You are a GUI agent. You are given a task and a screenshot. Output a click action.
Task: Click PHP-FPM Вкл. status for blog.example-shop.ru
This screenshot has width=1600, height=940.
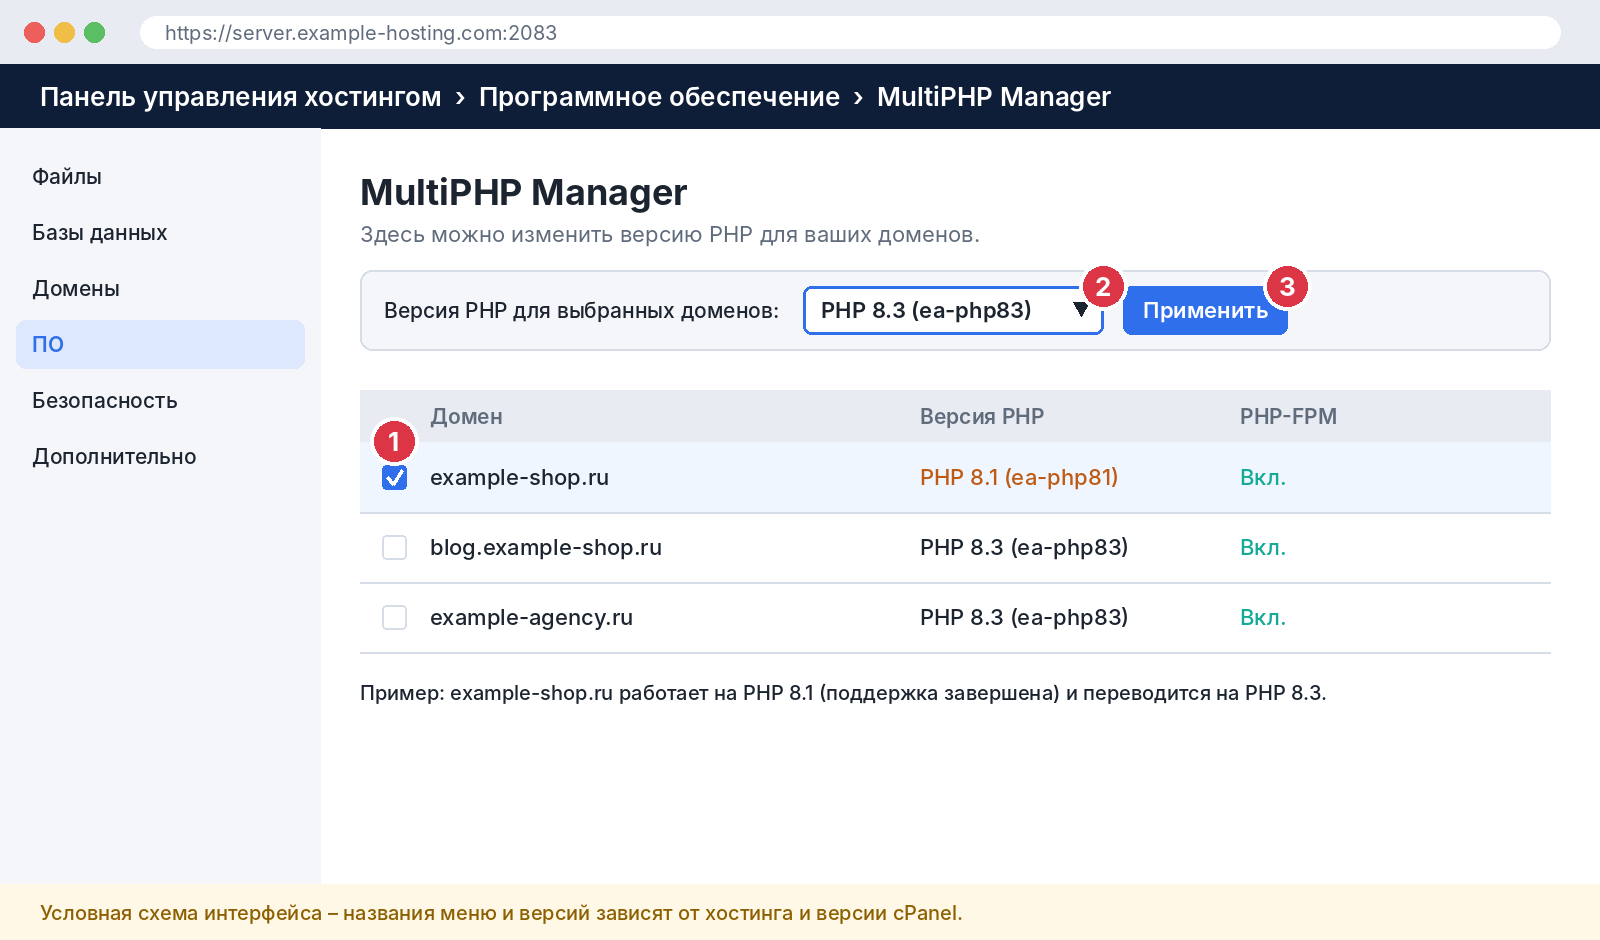1263,548
